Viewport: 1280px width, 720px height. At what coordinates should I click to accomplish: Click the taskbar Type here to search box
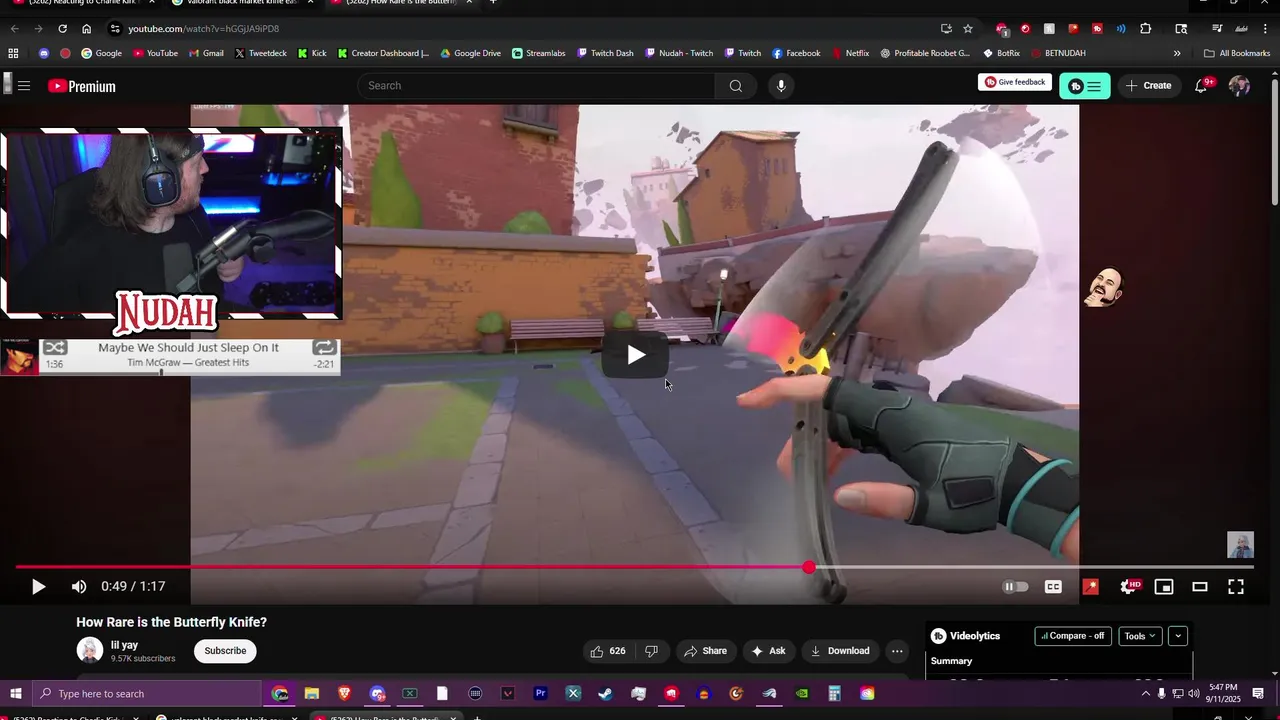point(146,694)
